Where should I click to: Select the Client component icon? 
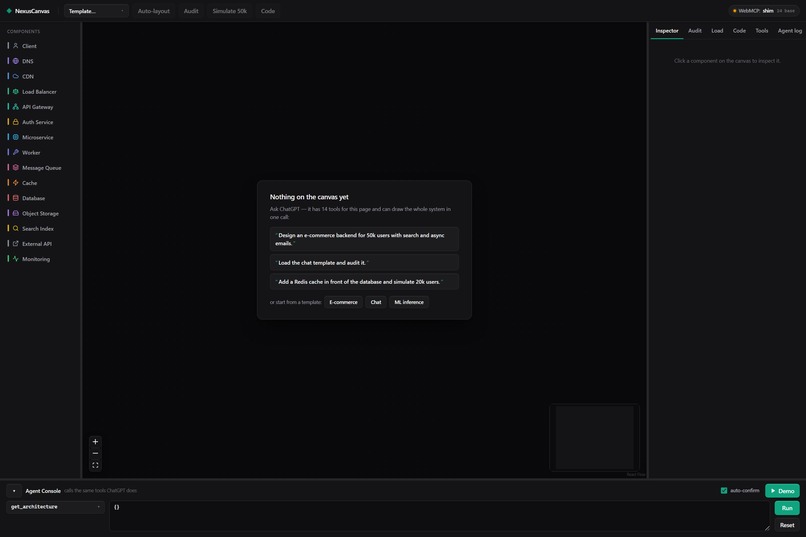[15, 46]
